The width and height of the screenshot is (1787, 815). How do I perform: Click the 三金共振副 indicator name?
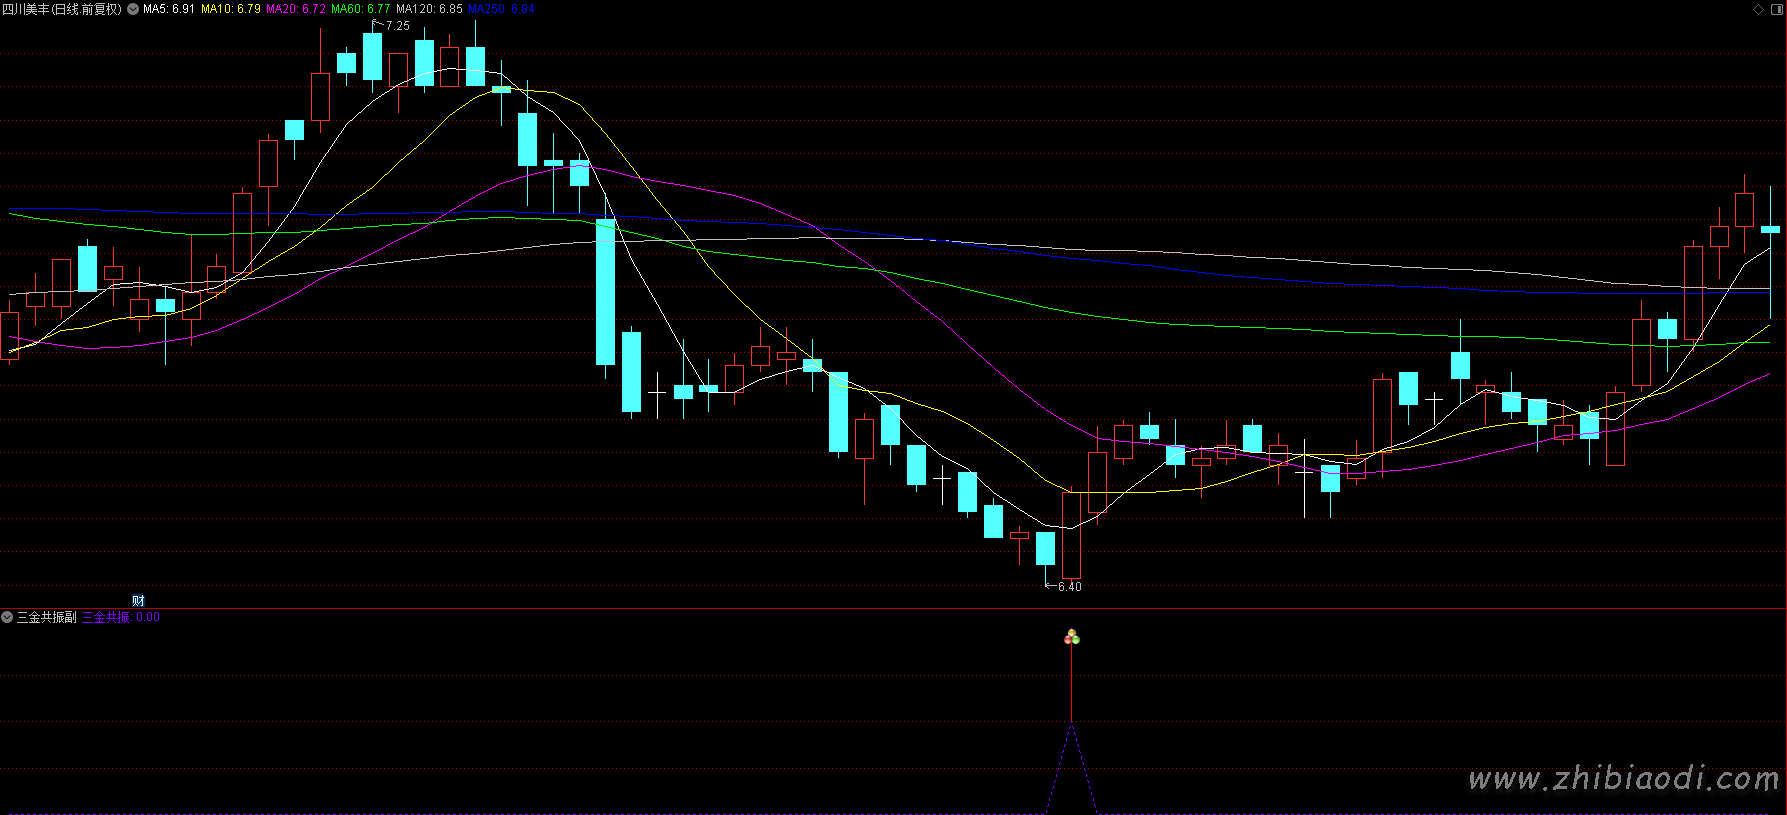pos(47,617)
